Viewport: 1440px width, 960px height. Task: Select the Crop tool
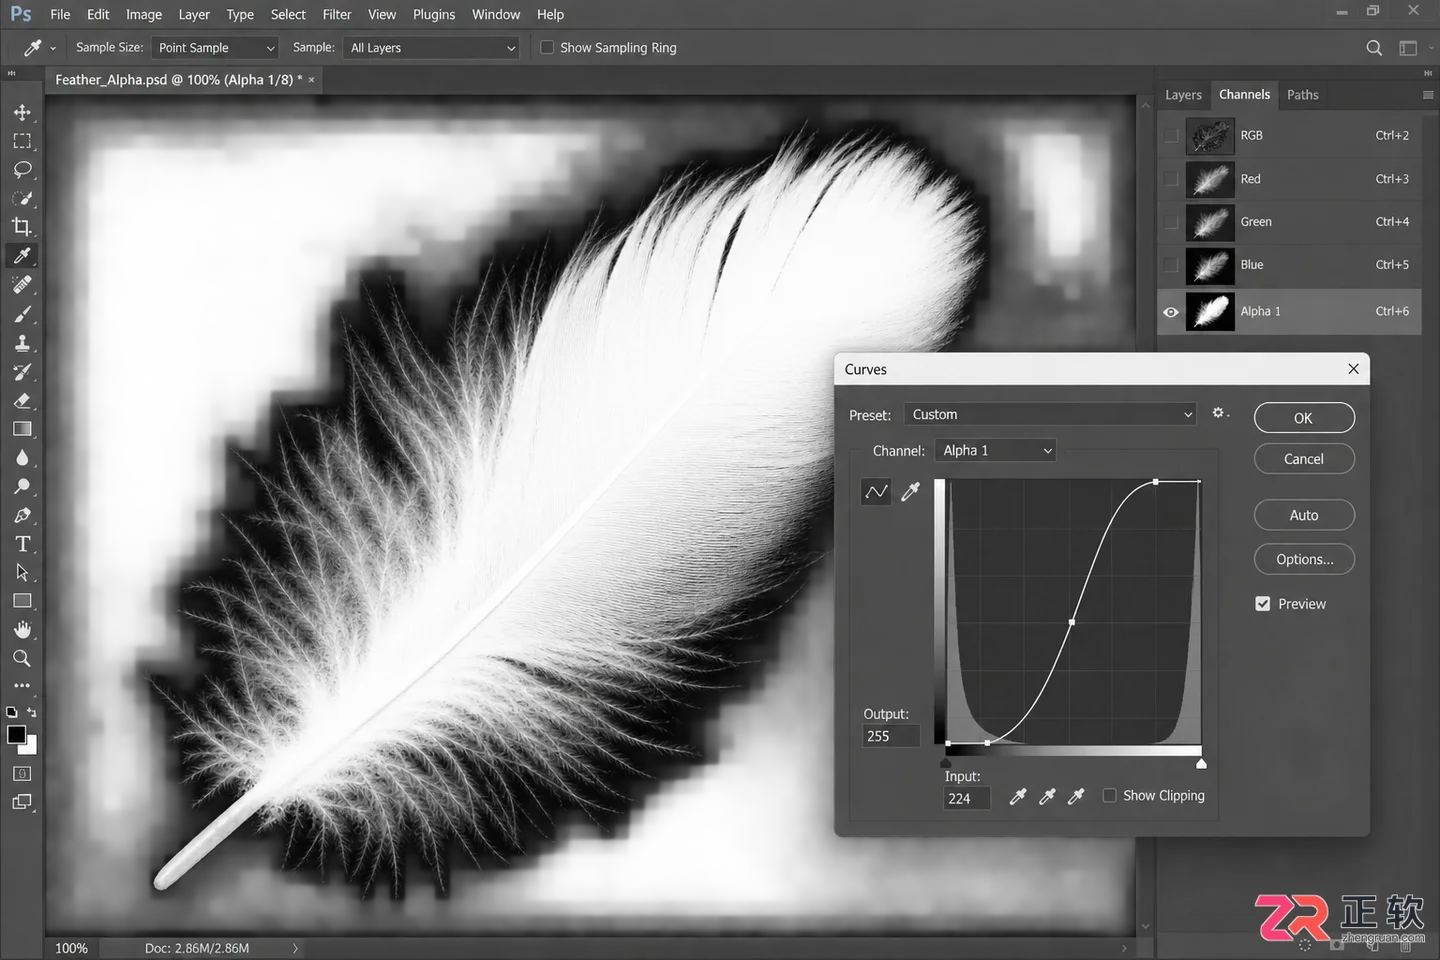coord(22,227)
